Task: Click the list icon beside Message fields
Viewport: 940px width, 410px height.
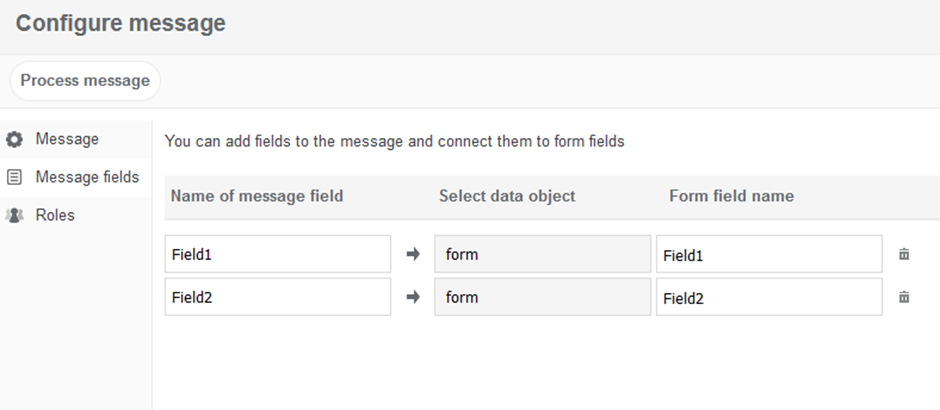Action: tap(15, 177)
